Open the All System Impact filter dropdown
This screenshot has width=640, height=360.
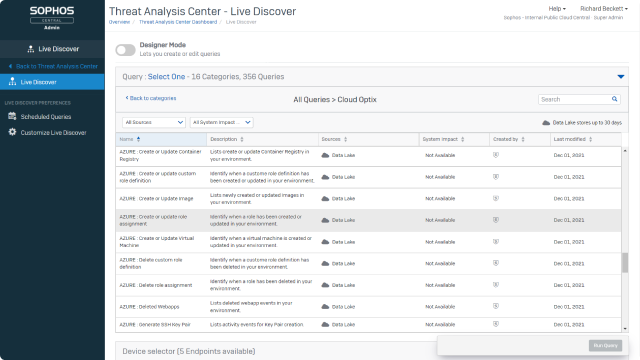coord(222,122)
